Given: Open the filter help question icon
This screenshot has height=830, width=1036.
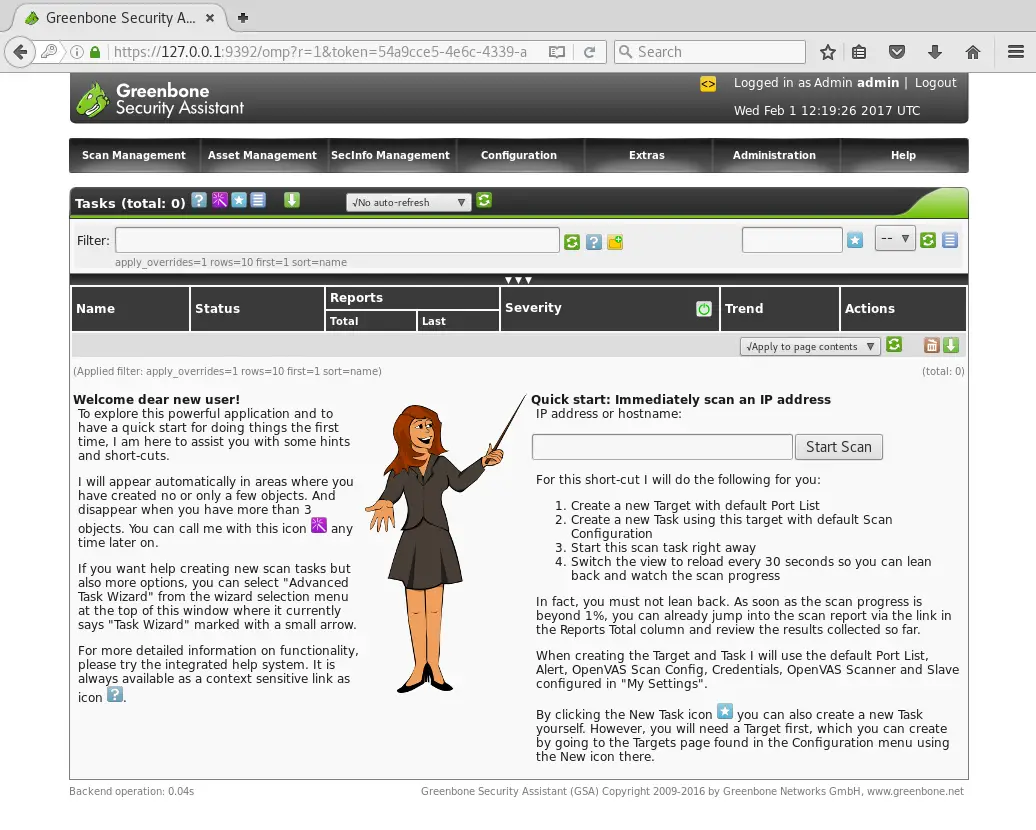Looking at the screenshot, I should click(593, 242).
